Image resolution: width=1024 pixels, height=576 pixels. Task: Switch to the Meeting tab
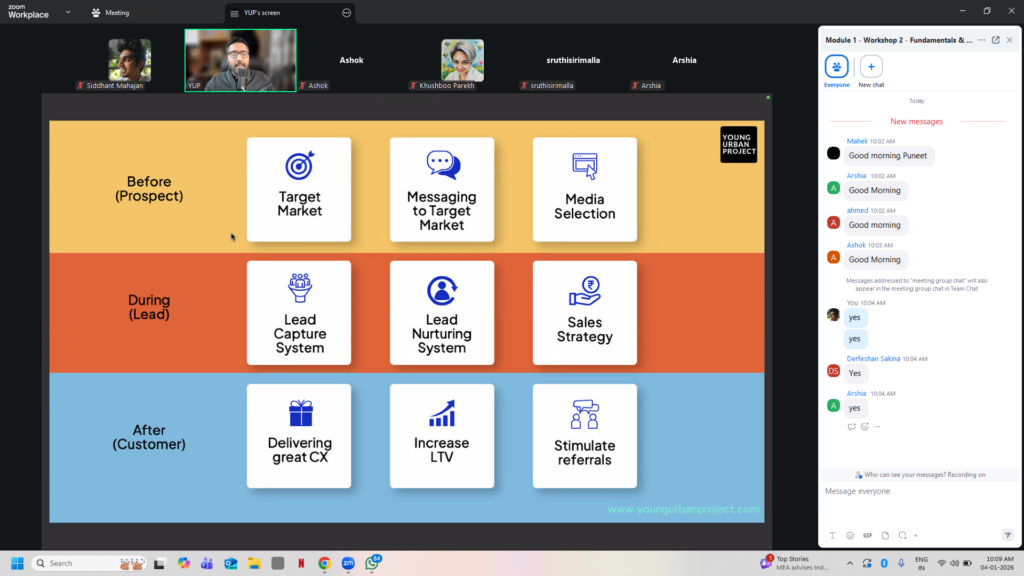(110, 13)
